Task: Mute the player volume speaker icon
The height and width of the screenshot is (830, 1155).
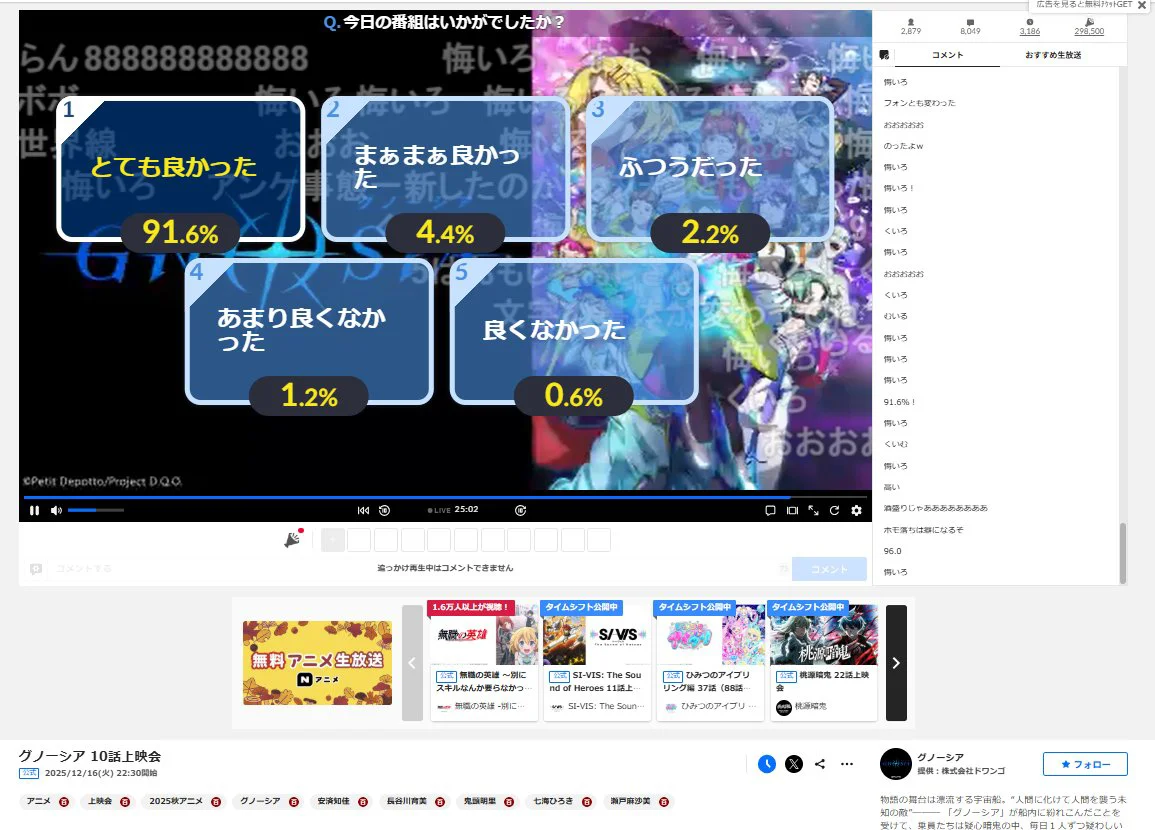Action: pos(56,510)
